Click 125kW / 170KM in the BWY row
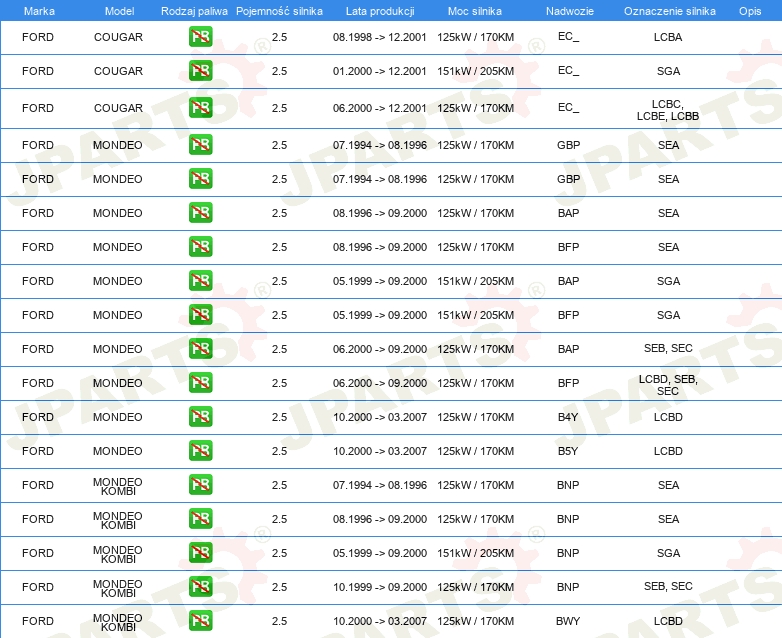Viewport: 782px width, 638px height. coord(476,621)
